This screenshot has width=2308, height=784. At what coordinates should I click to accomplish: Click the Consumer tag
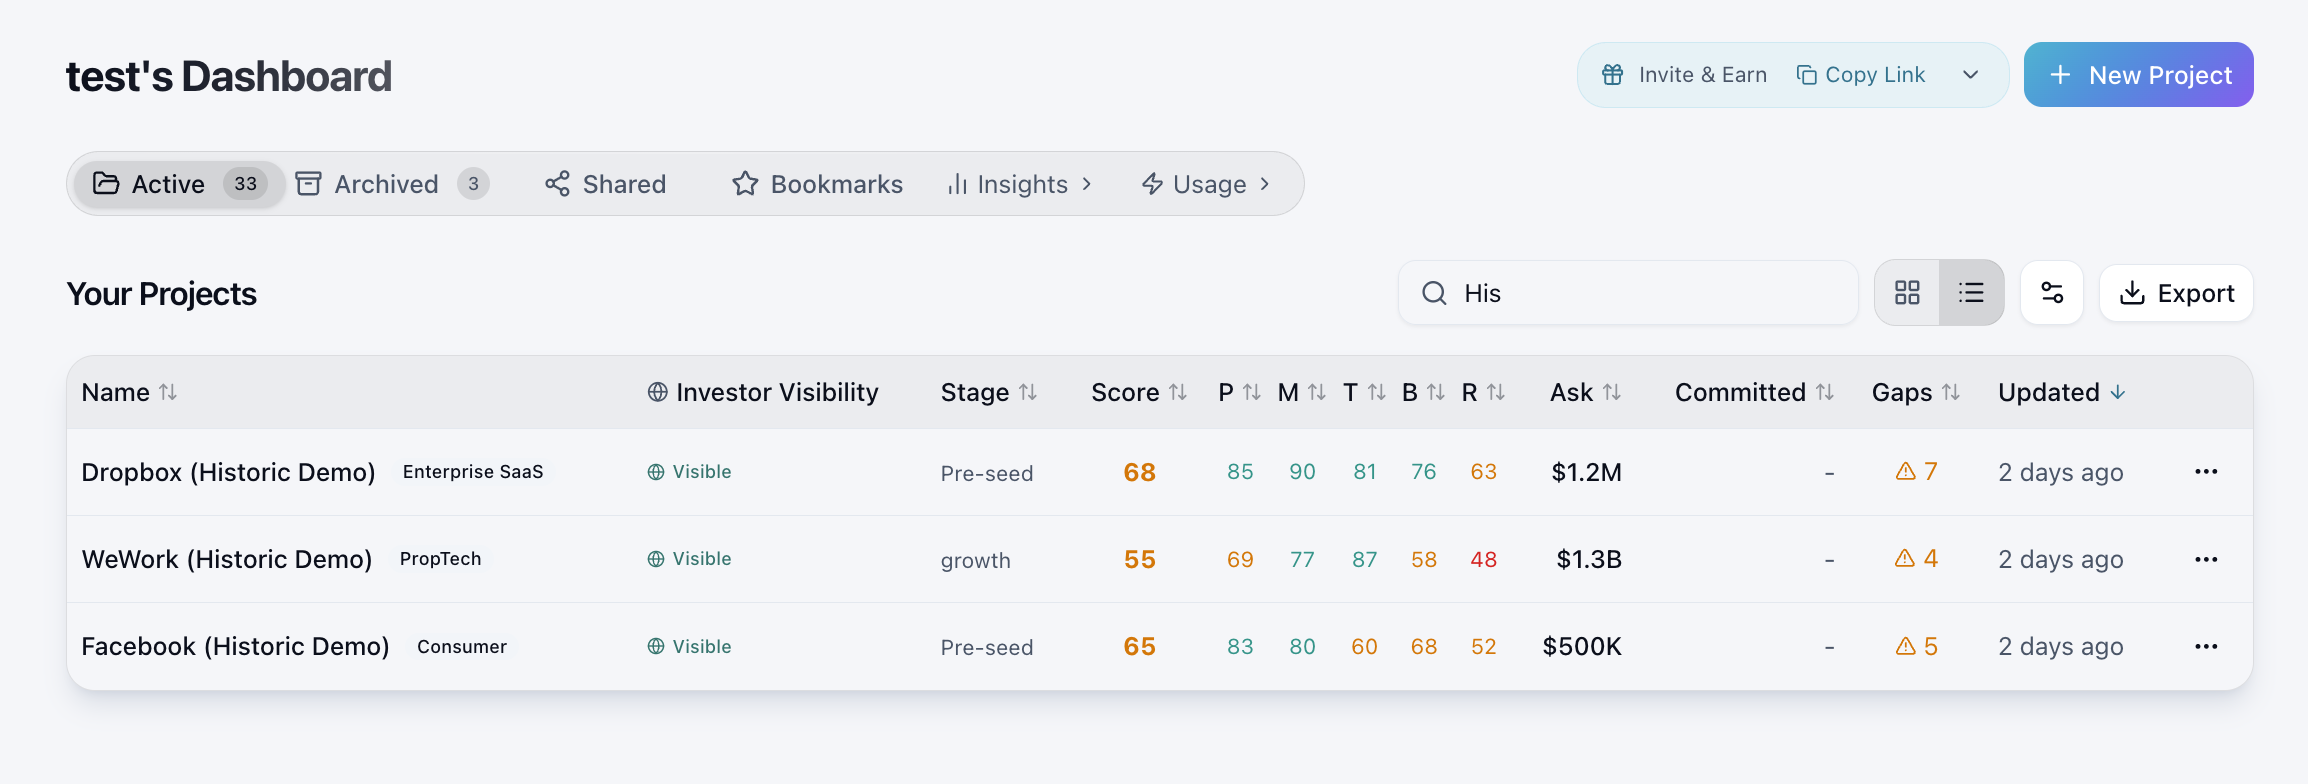(x=462, y=647)
